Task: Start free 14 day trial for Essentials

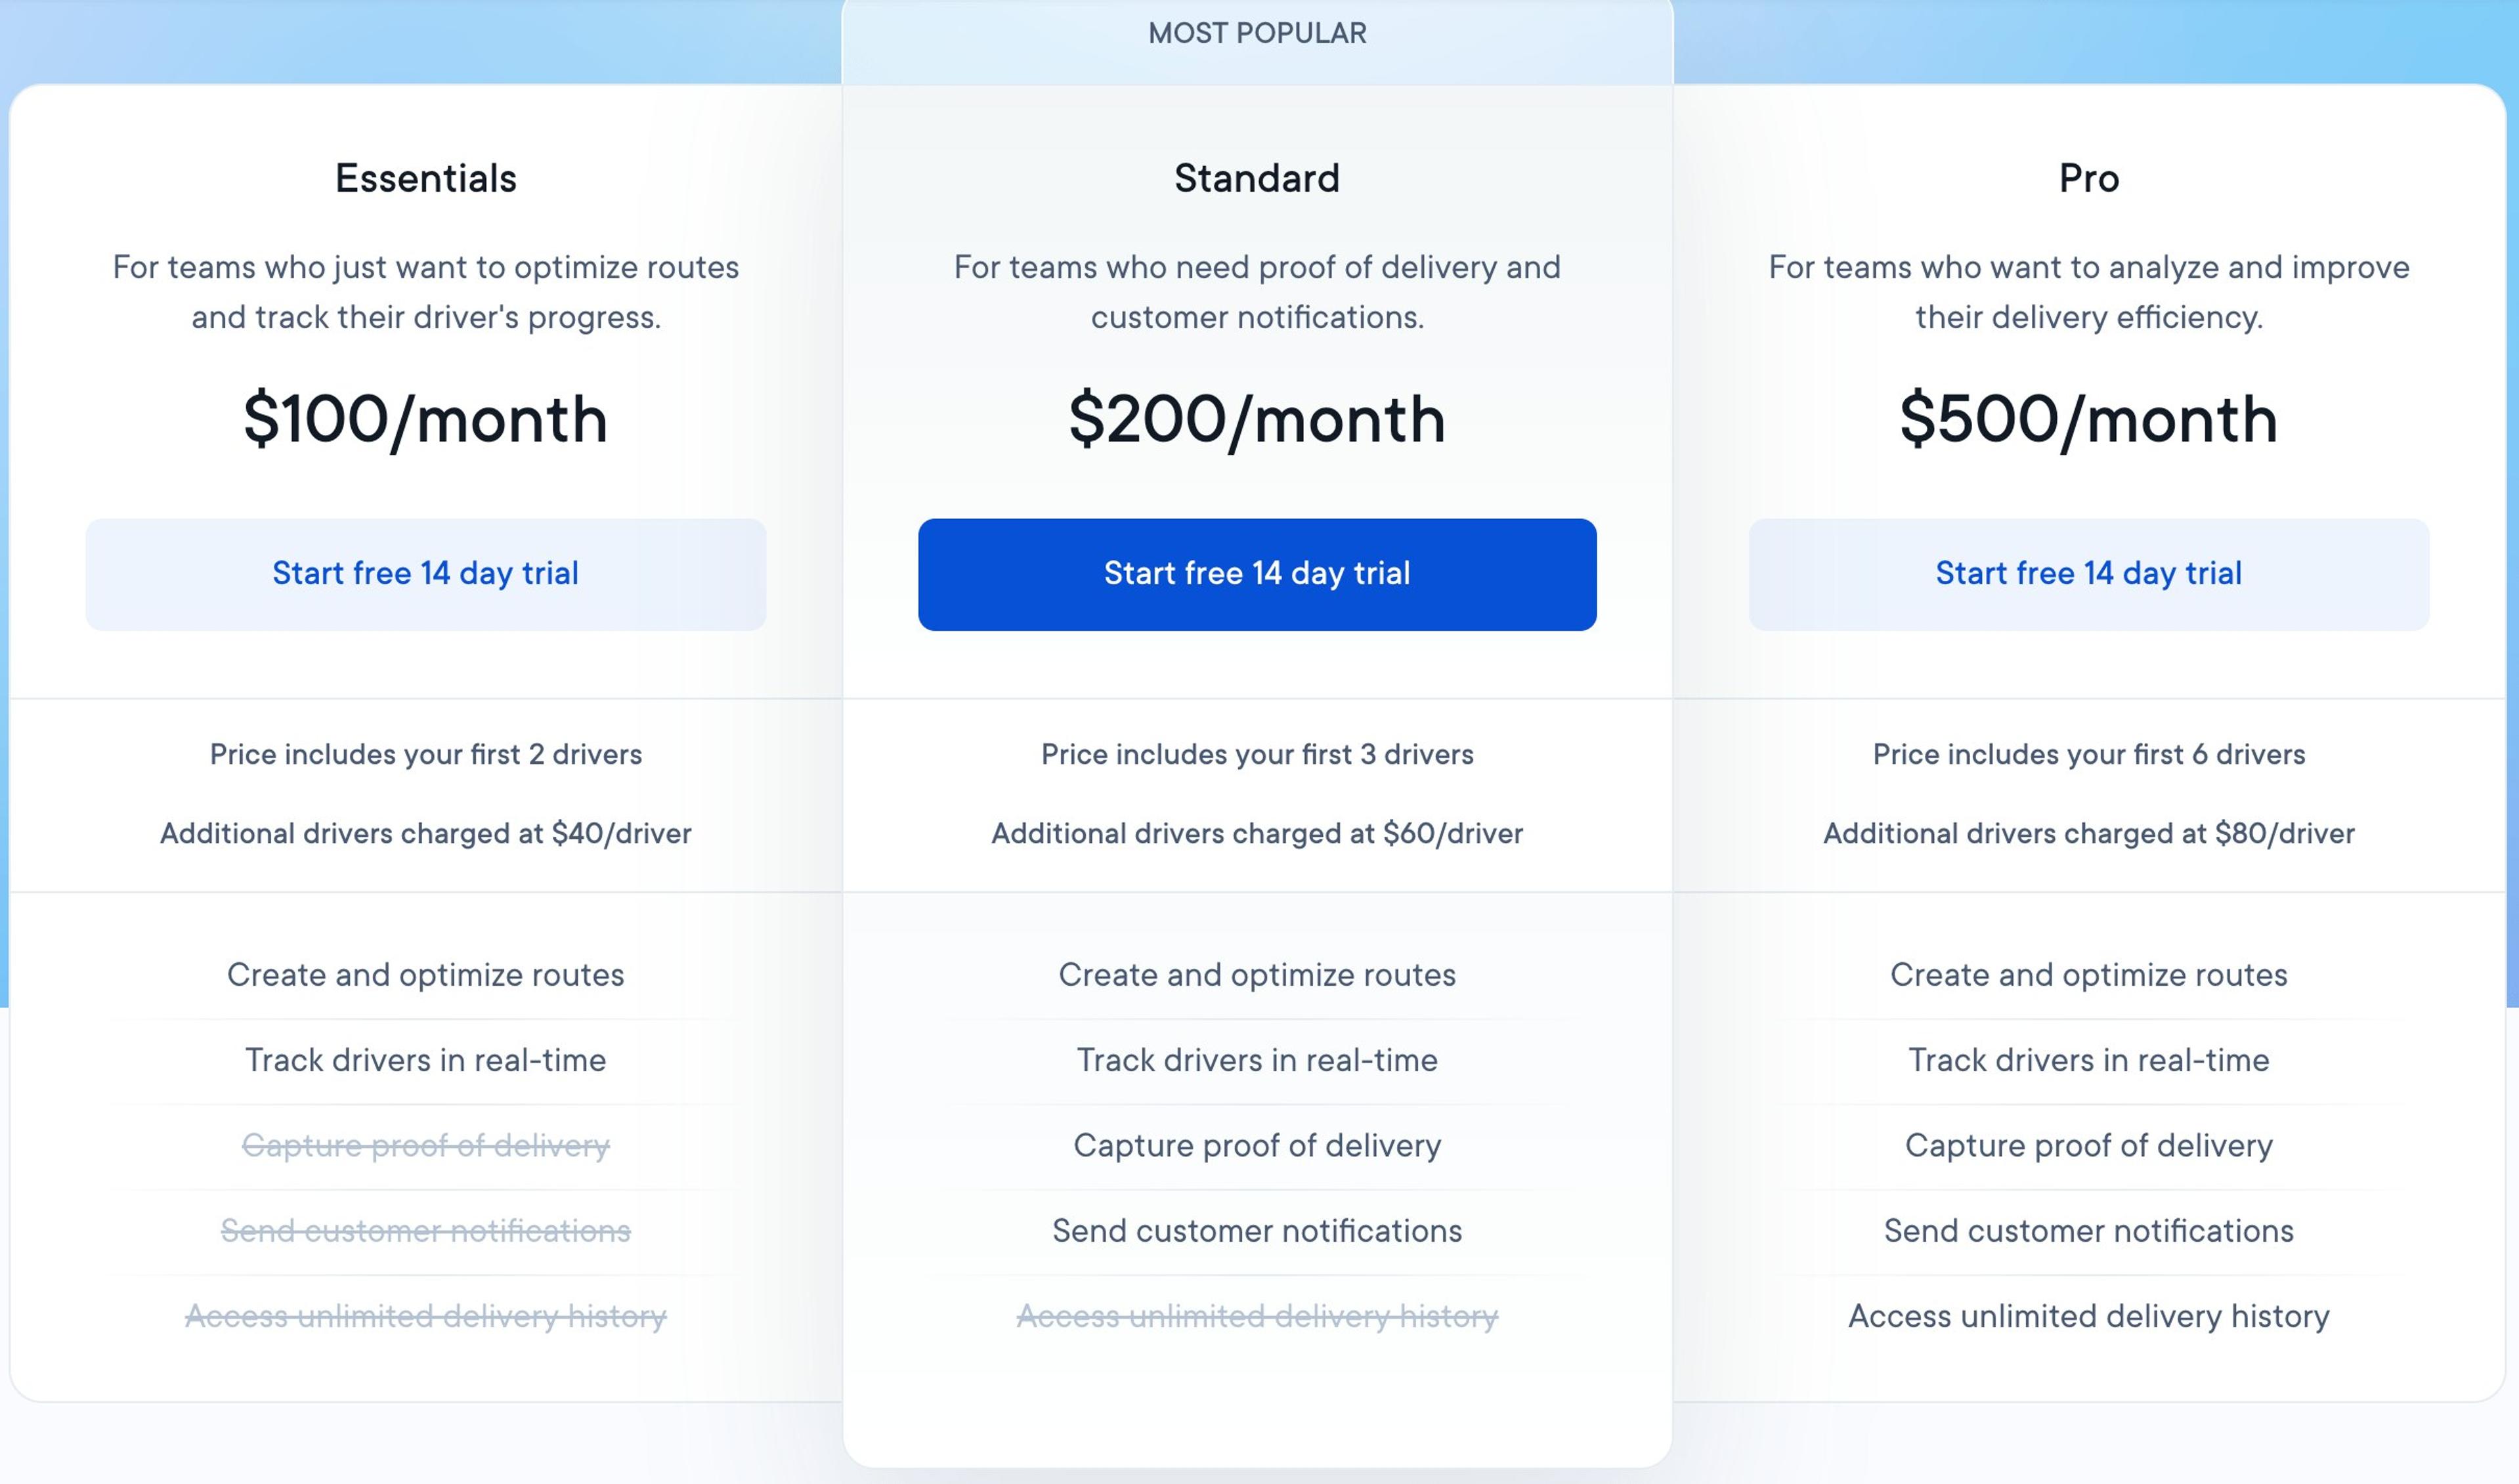Action: [425, 573]
